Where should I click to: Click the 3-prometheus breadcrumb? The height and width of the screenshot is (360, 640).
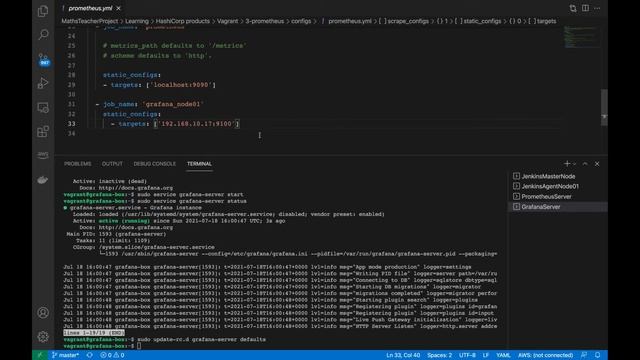point(264,21)
